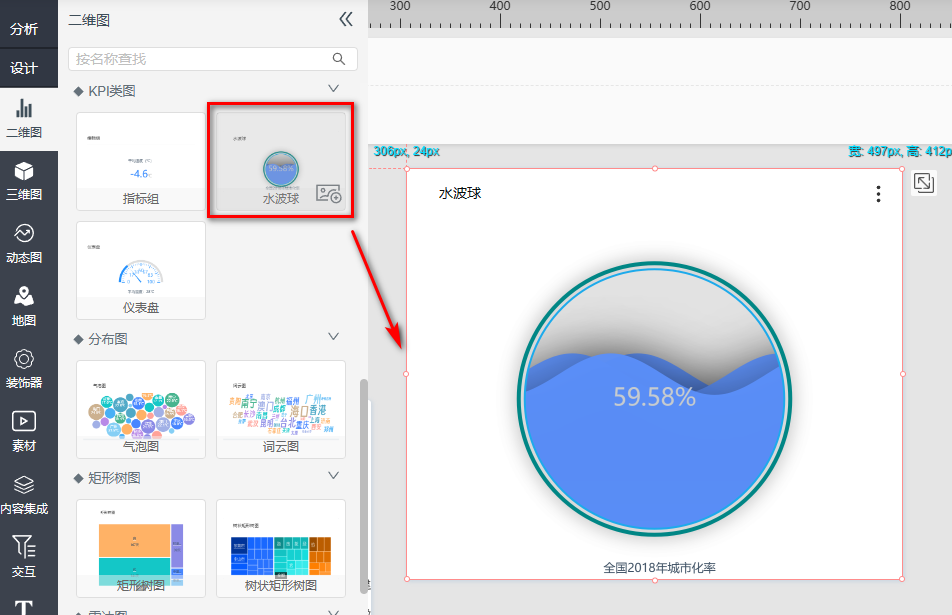Open the 地图 (map) sidebar icon
Screen dimensions: 952x615
point(24,304)
